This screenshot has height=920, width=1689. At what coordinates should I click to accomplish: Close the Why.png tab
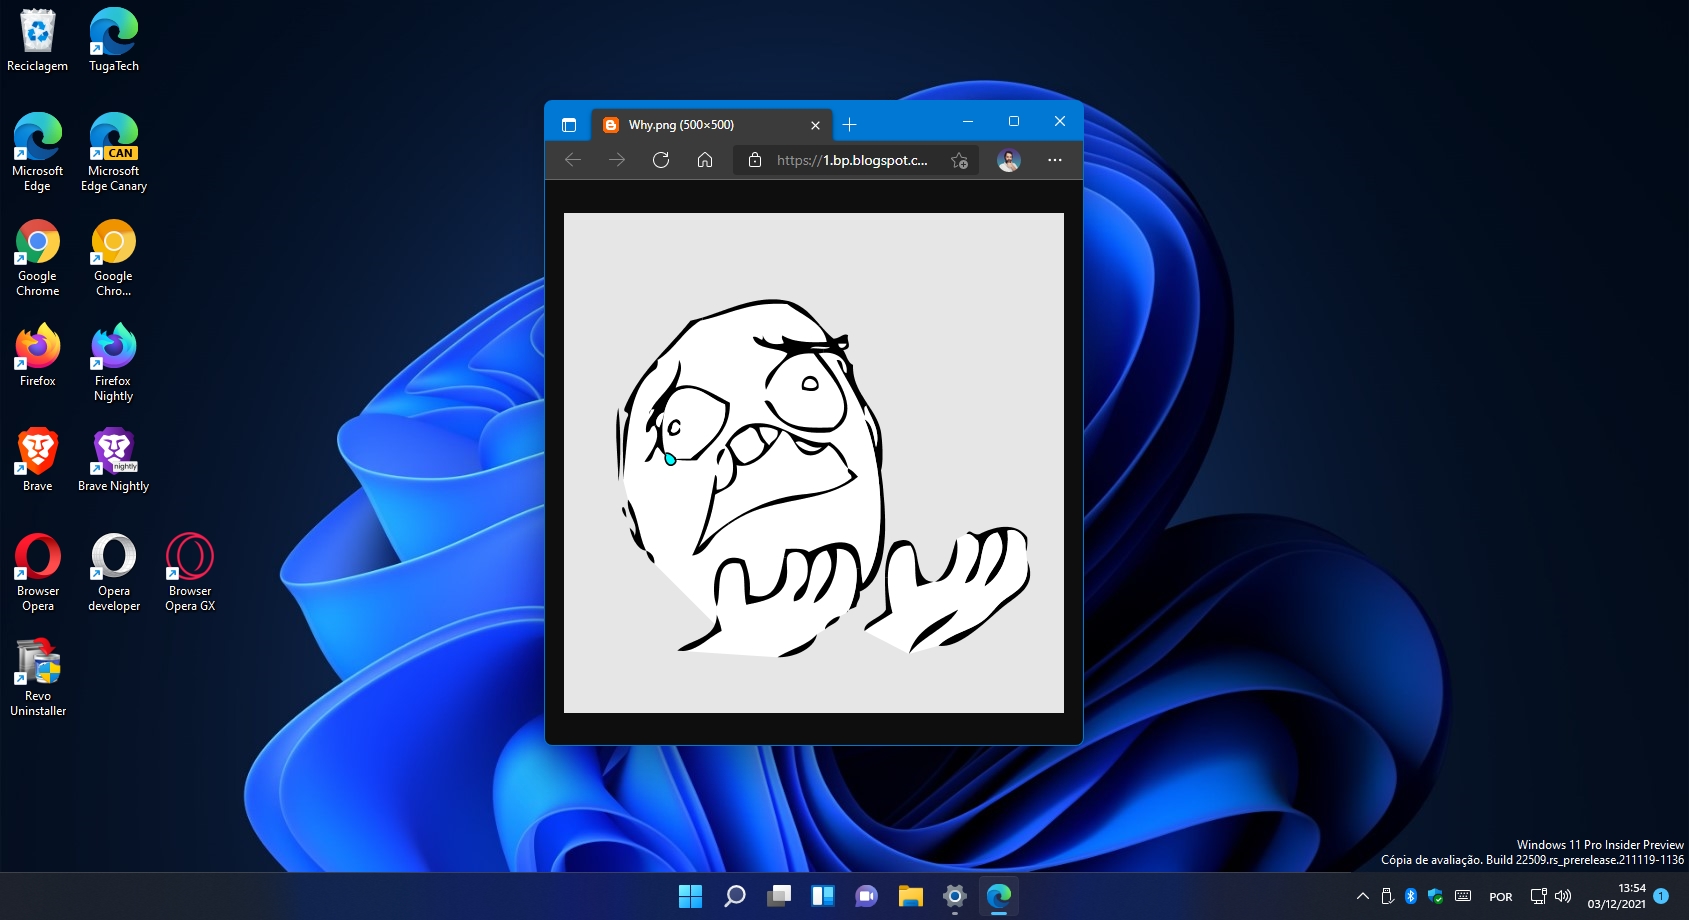point(815,125)
